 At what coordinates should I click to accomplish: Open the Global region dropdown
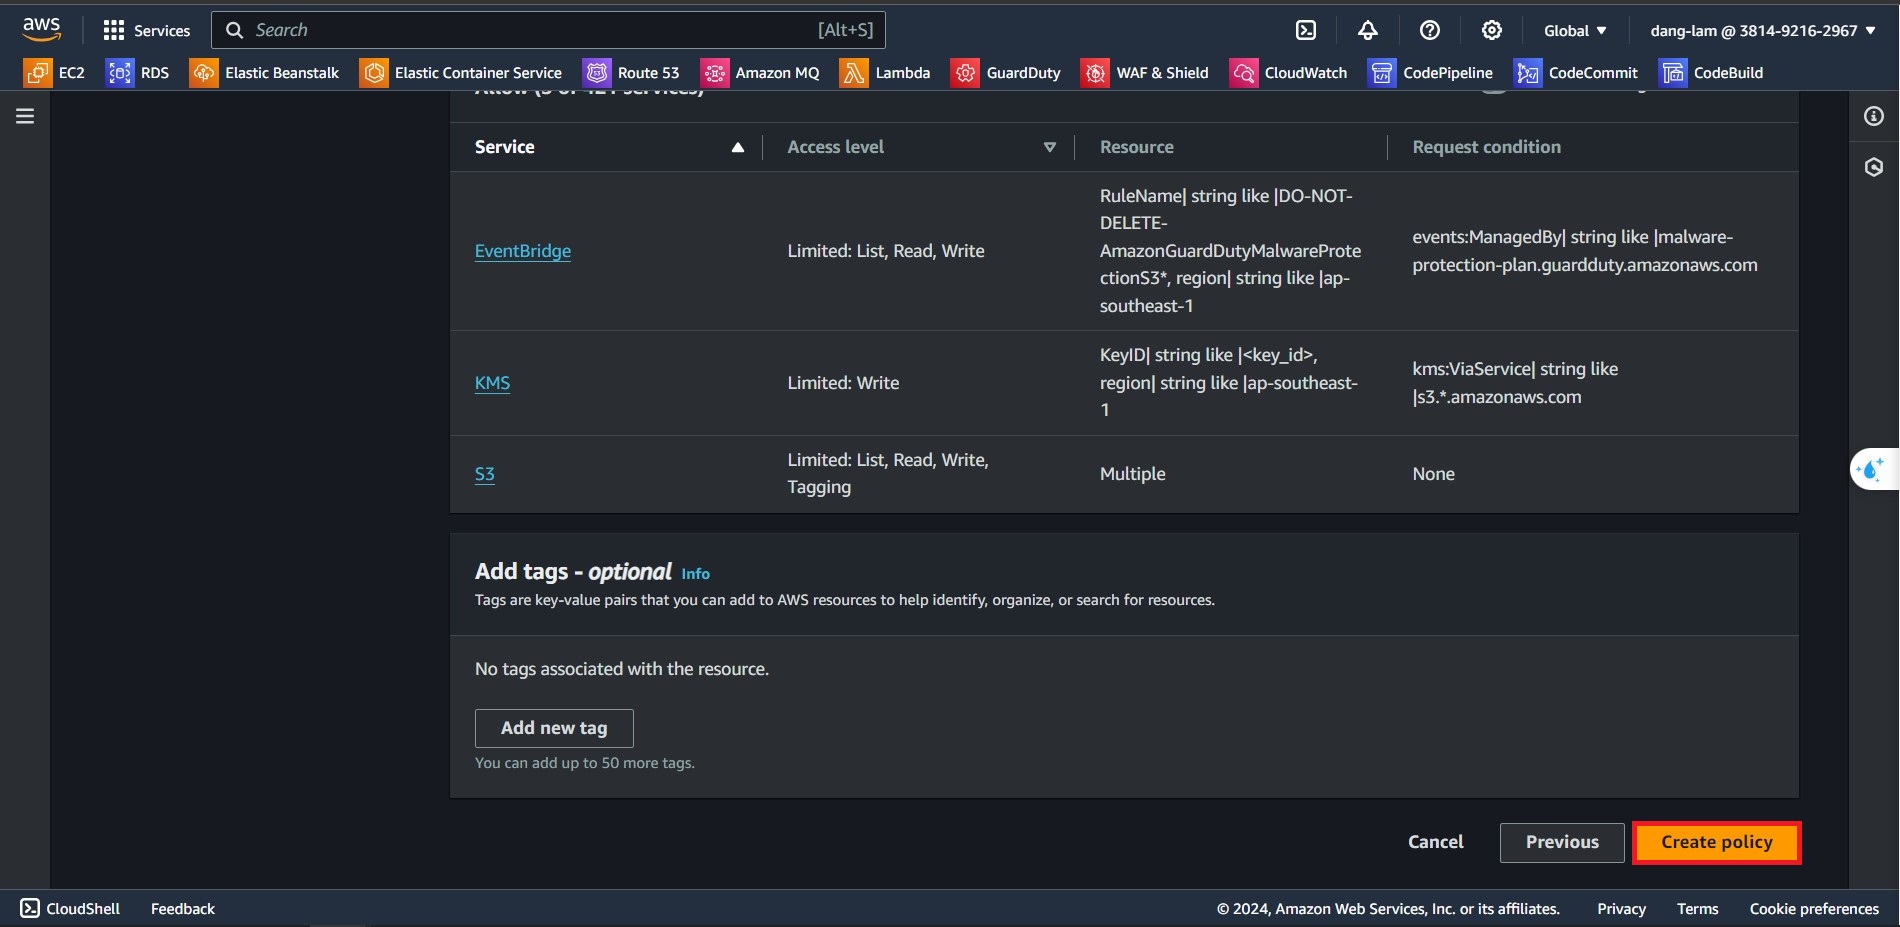pos(1575,30)
